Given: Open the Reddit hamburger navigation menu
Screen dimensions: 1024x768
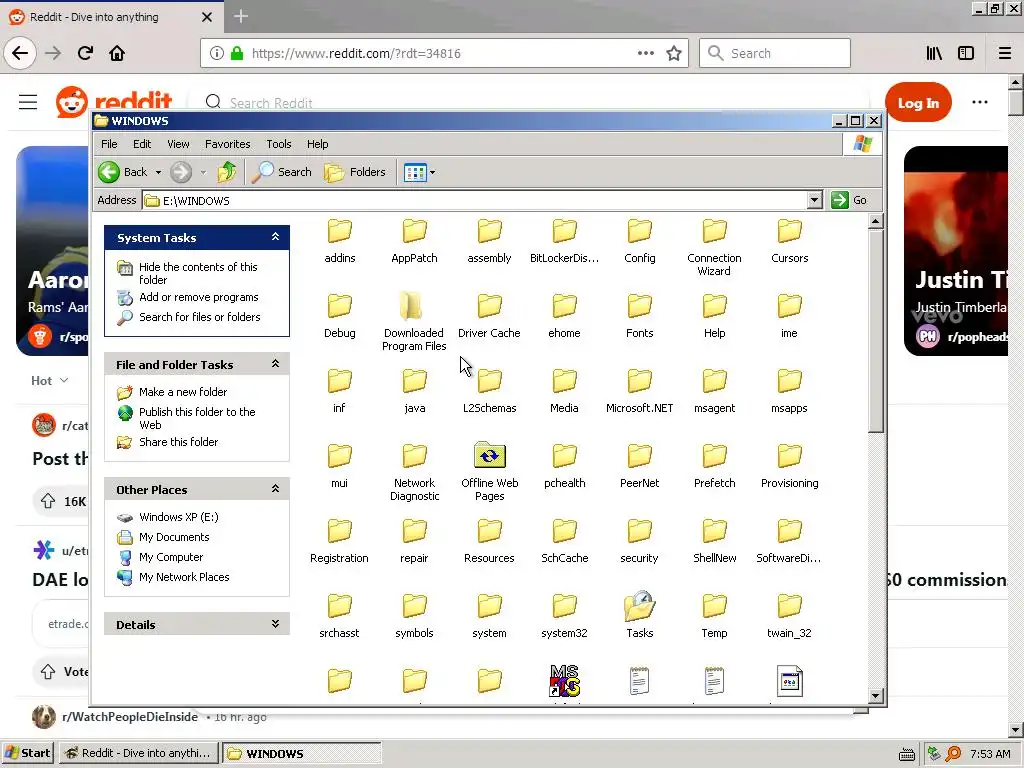Looking at the screenshot, I should (28, 102).
